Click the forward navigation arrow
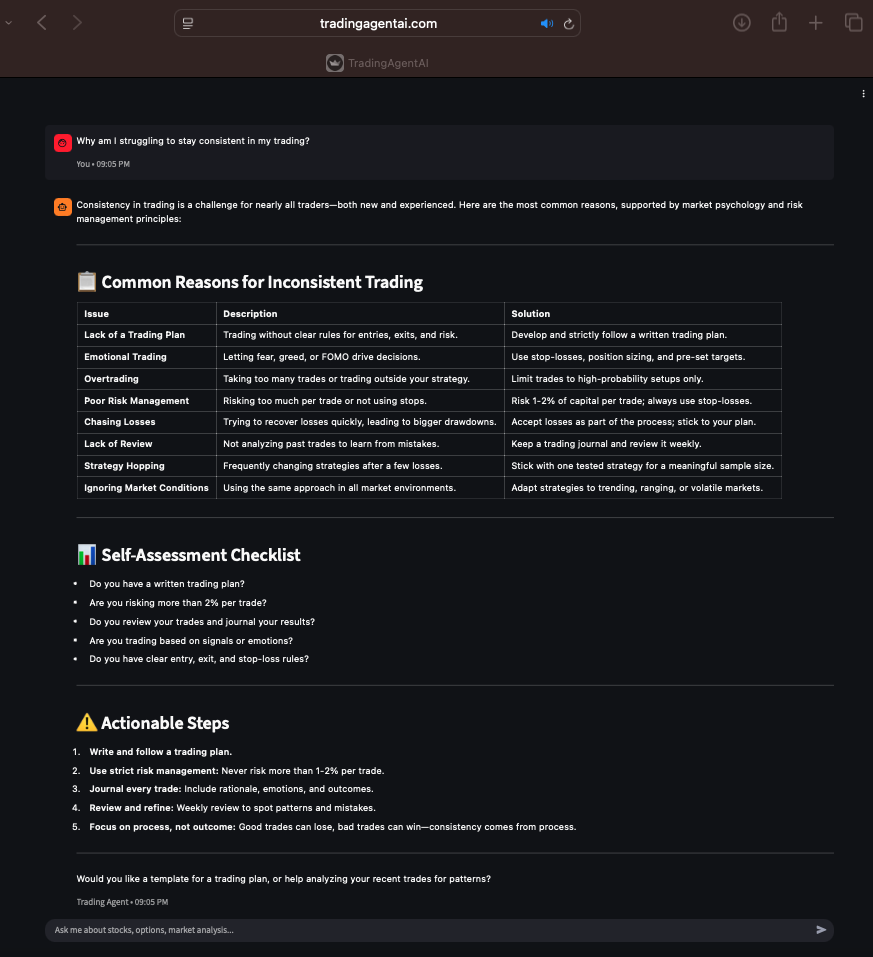873x957 pixels. coord(78,23)
